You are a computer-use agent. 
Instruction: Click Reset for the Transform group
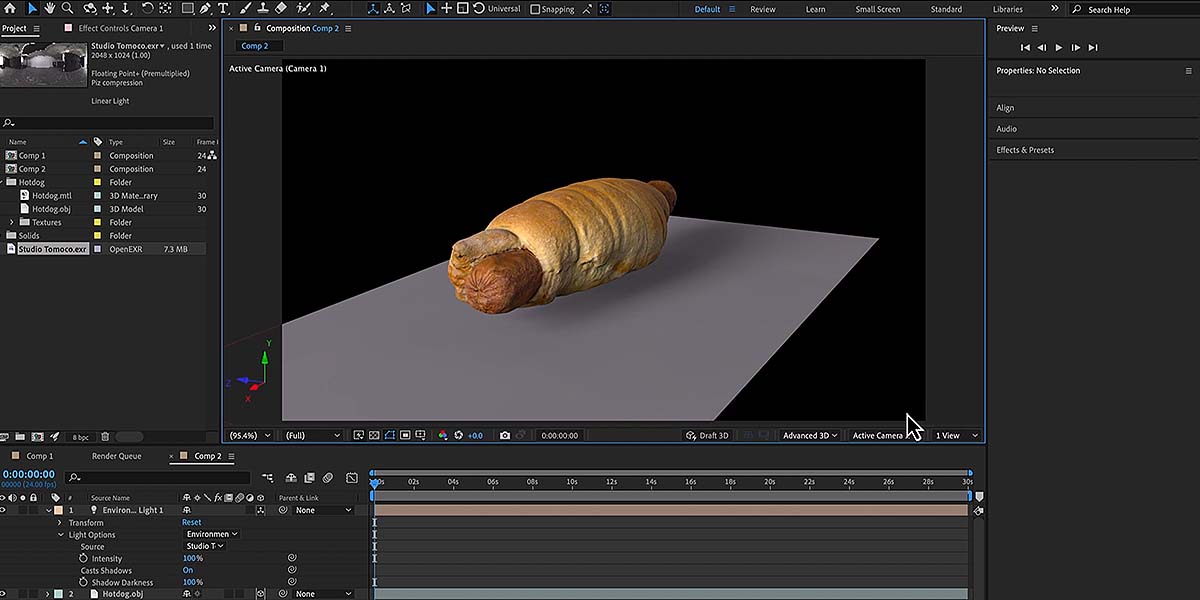pyautogui.click(x=191, y=522)
